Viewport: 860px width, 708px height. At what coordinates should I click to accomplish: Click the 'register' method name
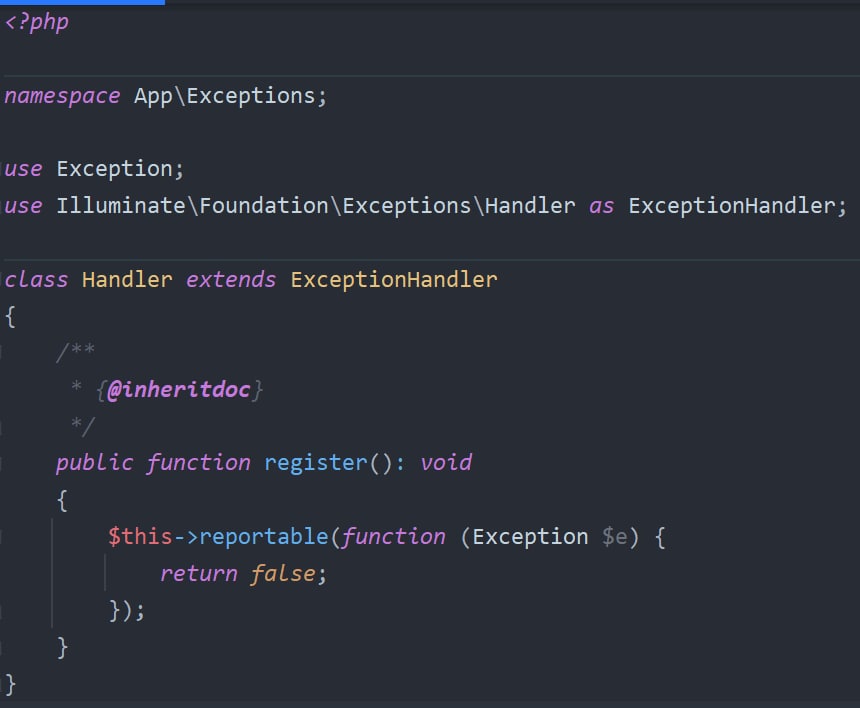[315, 463]
